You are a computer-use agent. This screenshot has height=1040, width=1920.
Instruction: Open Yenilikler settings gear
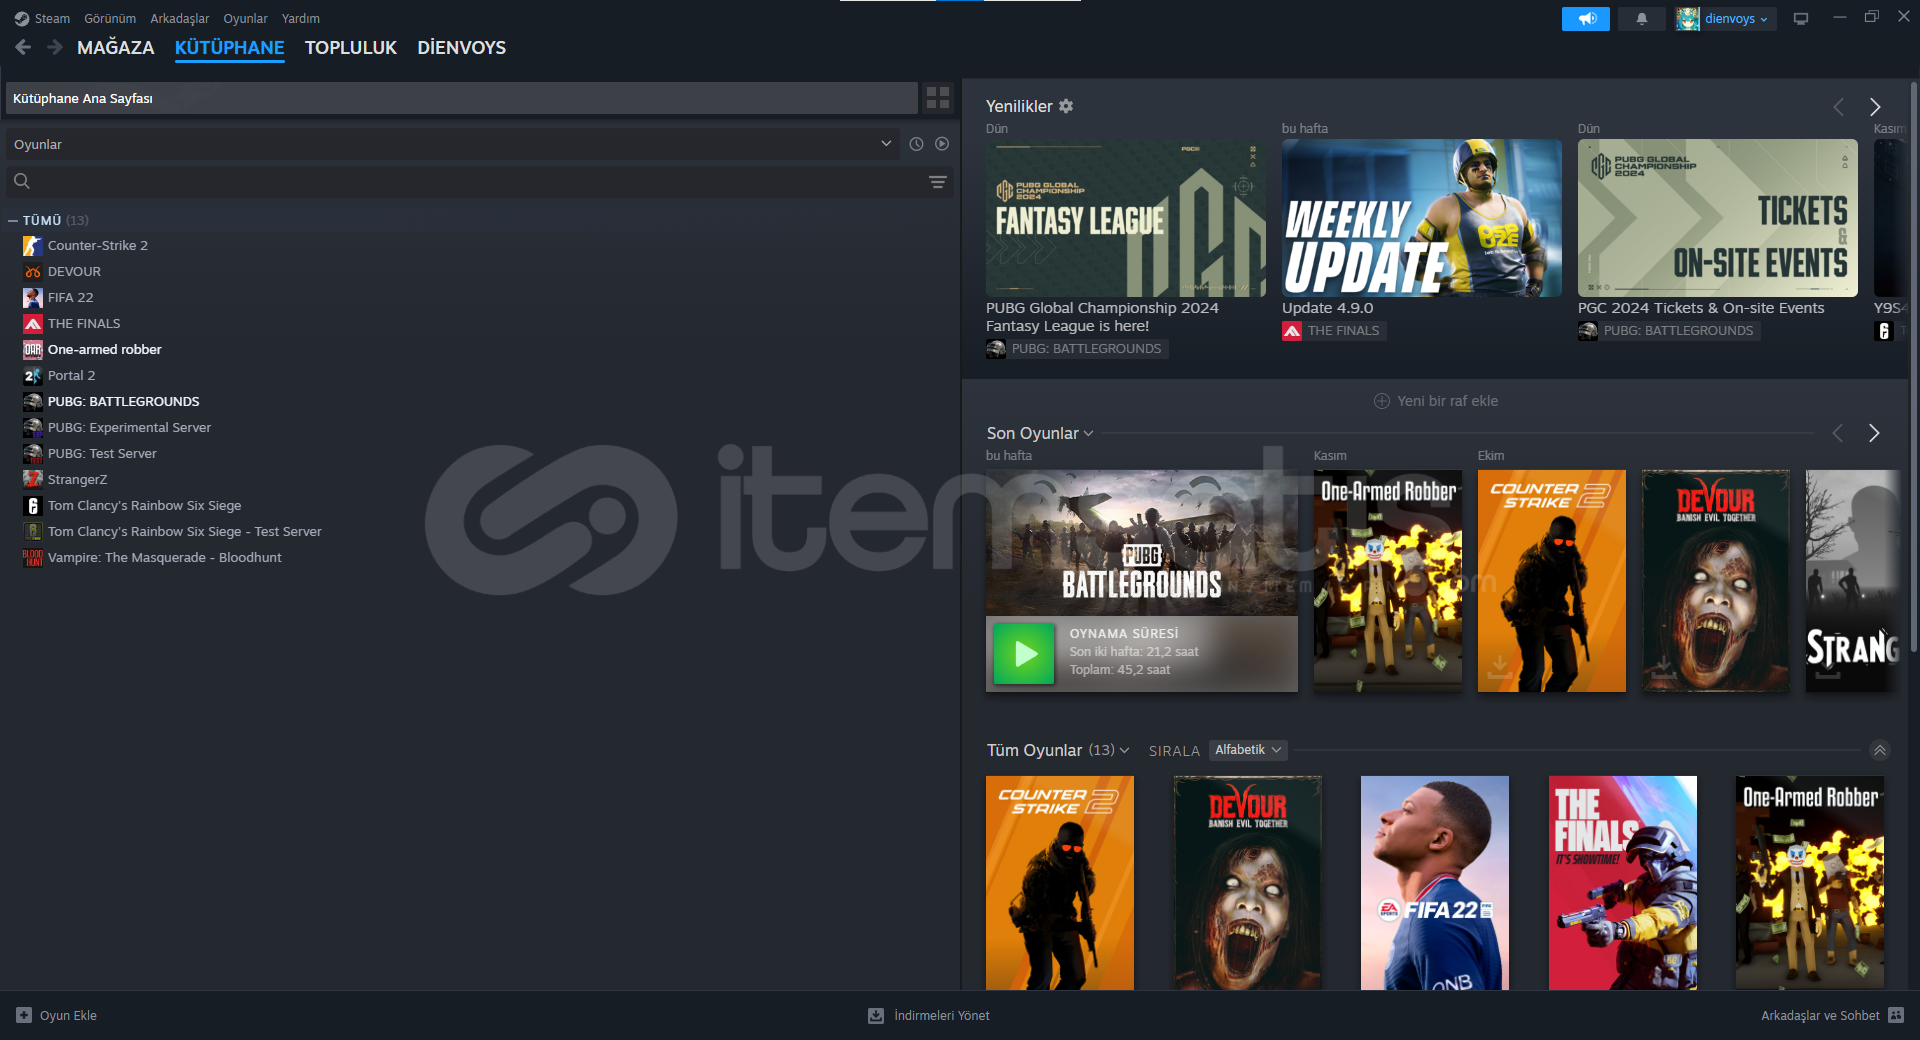1066,106
